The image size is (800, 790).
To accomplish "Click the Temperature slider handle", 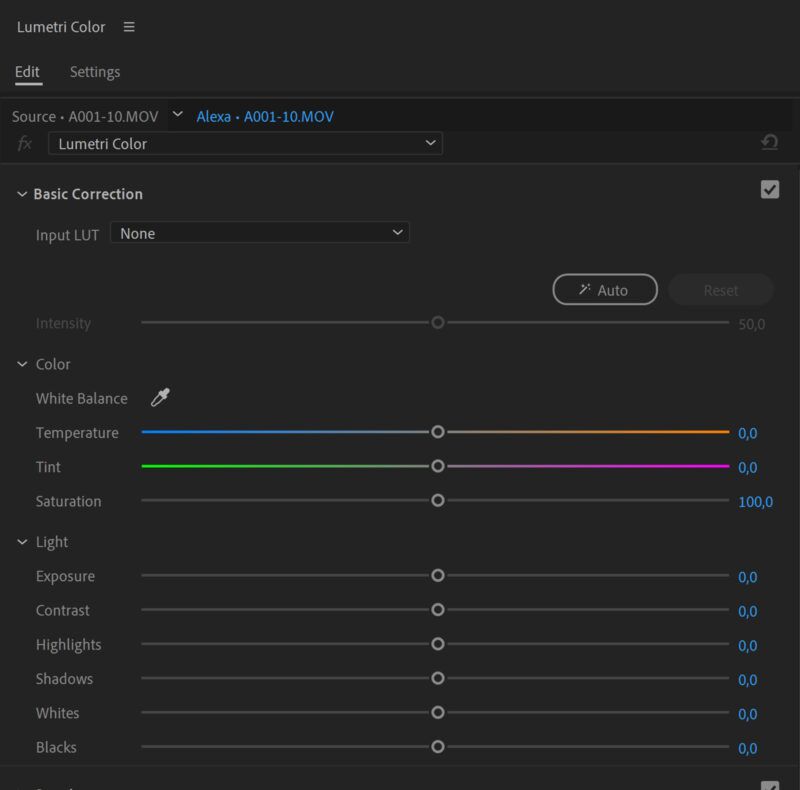I will pyautogui.click(x=437, y=432).
